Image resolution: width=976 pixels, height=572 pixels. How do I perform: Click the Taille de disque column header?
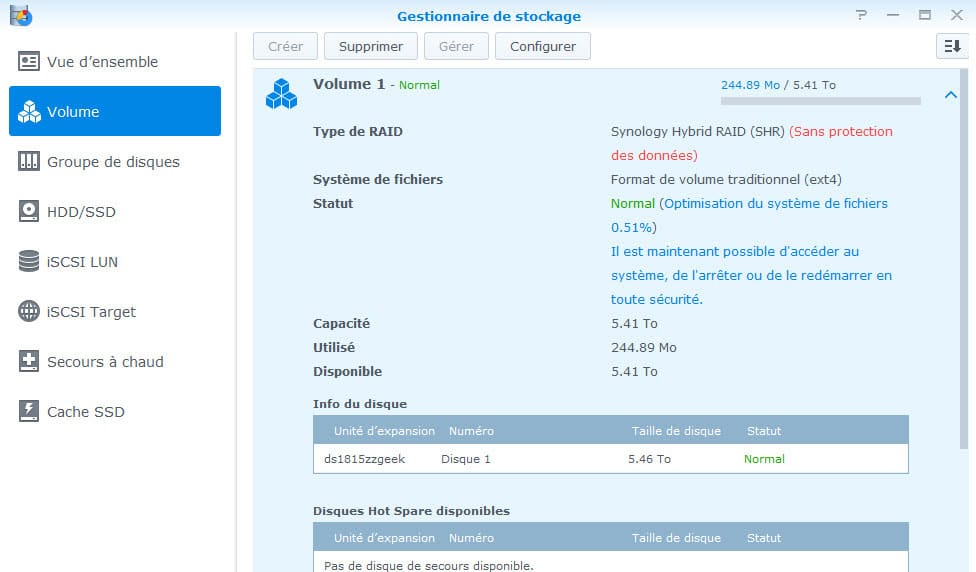(676, 431)
